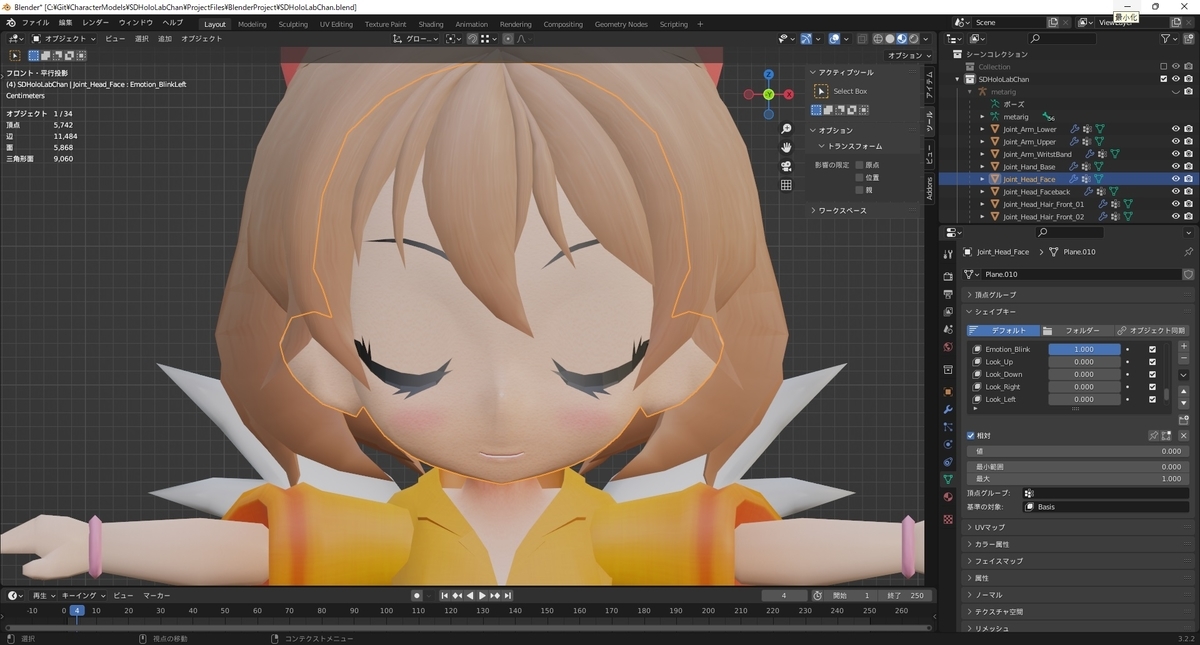Open the Physics properties tab

948,444
